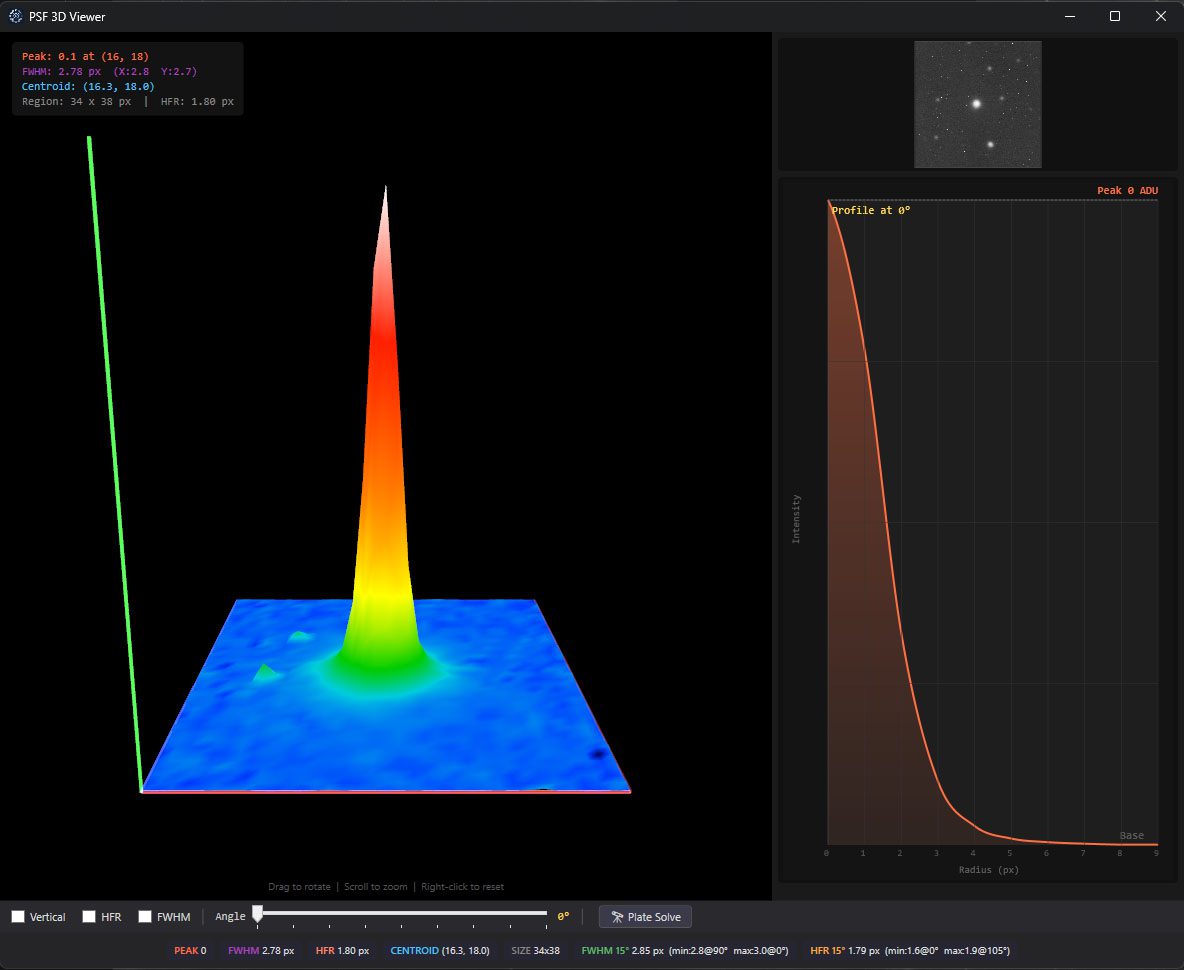Click the Angle slider handle
Viewport: 1184px width, 970px height.
tap(257, 914)
